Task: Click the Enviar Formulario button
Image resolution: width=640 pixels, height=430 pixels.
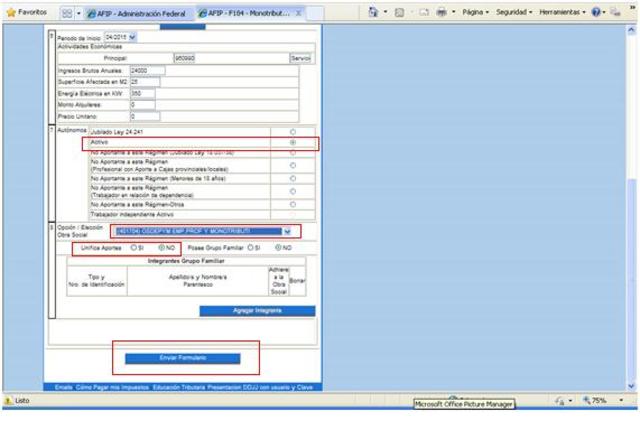Action: coord(182,358)
